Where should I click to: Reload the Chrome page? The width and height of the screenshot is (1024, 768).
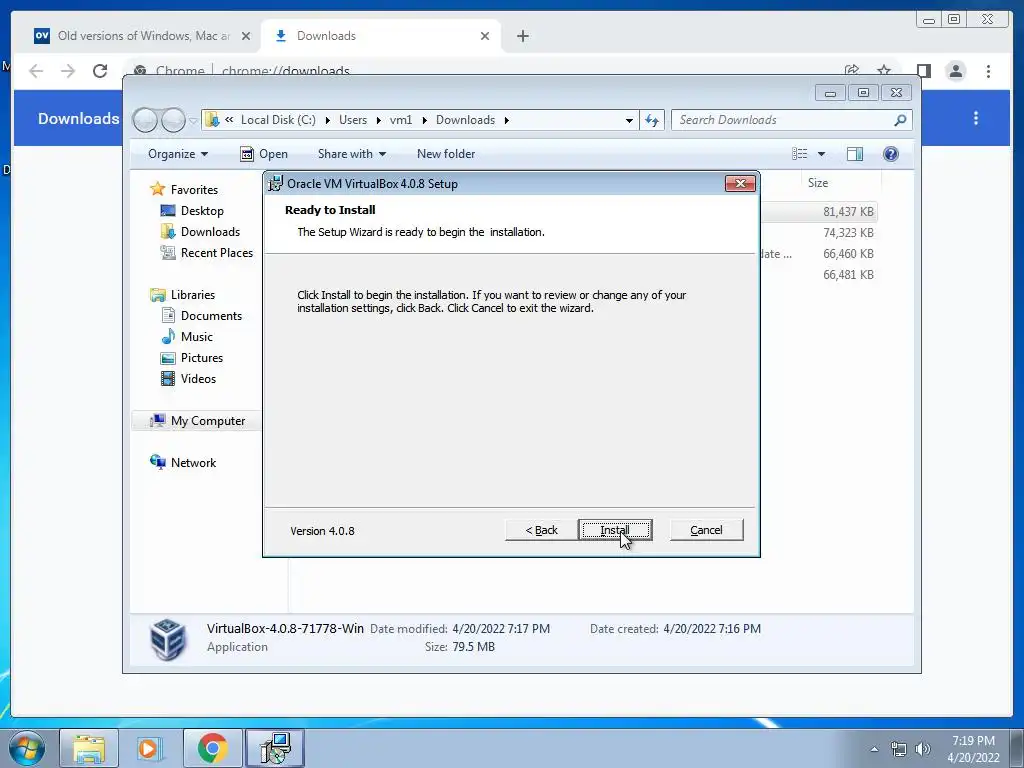(100, 71)
